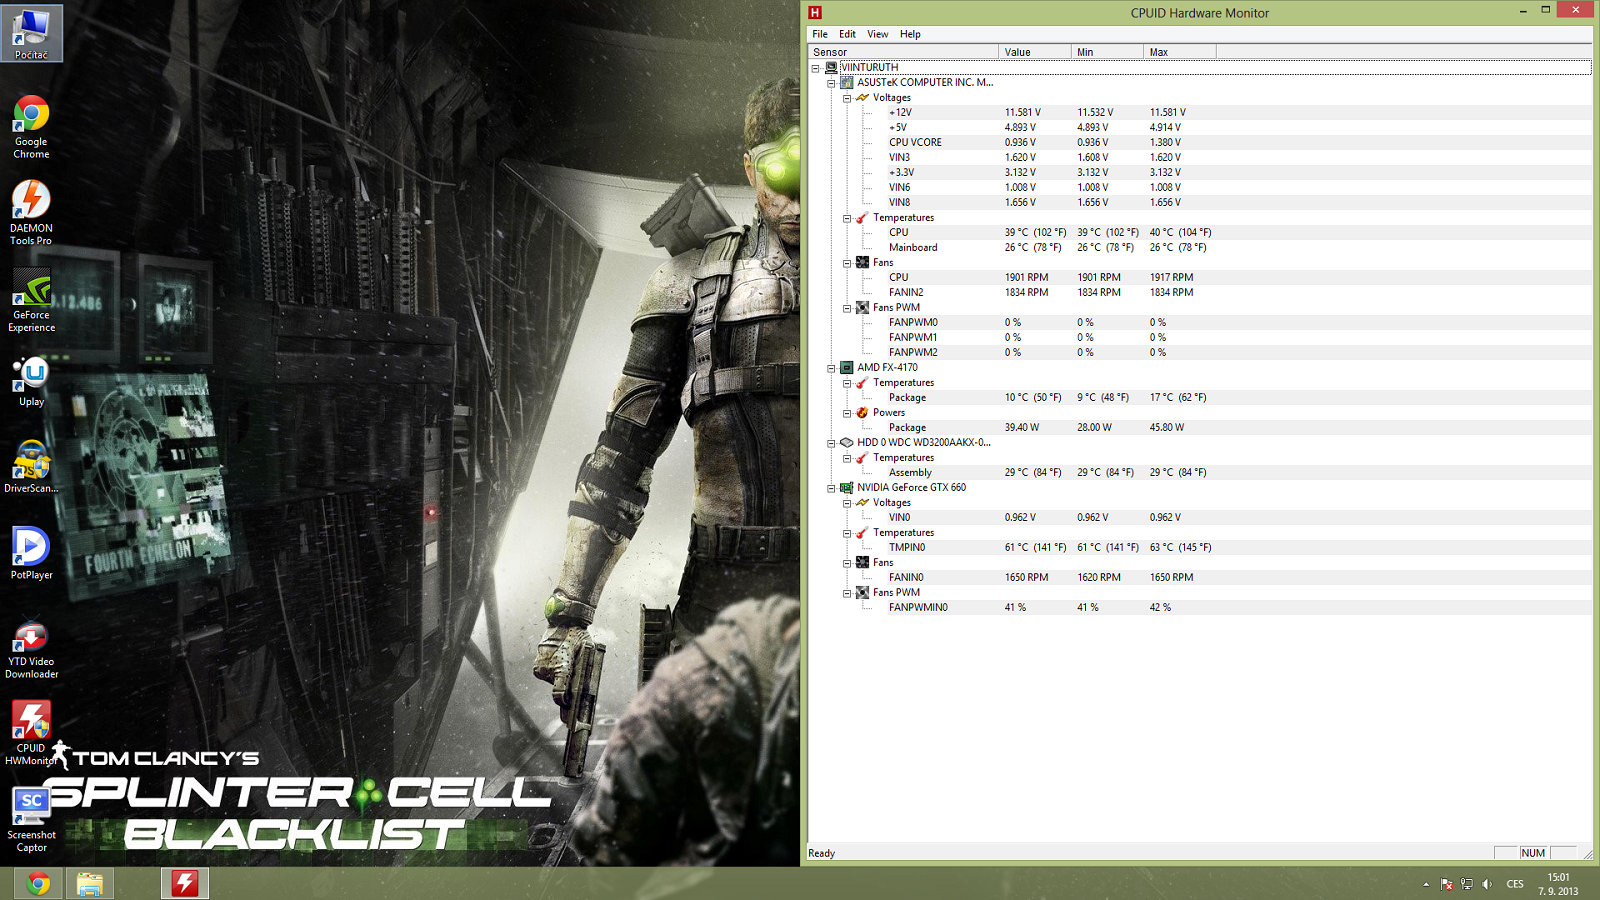1600x900 pixels.
Task: Collapse NVIDIA GeForce GTX 660 node
Action: point(831,488)
